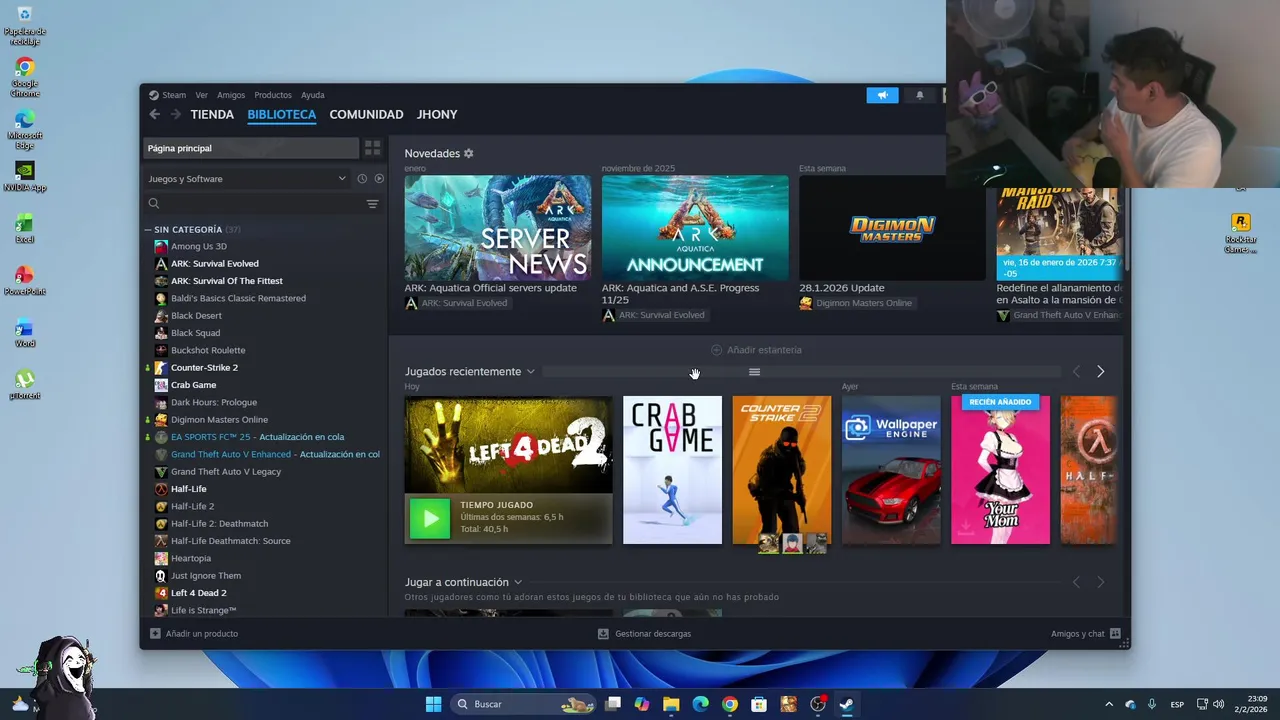This screenshot has height=720, width=1280.
Task: Switch library to grid view icon
Action: 373,148
